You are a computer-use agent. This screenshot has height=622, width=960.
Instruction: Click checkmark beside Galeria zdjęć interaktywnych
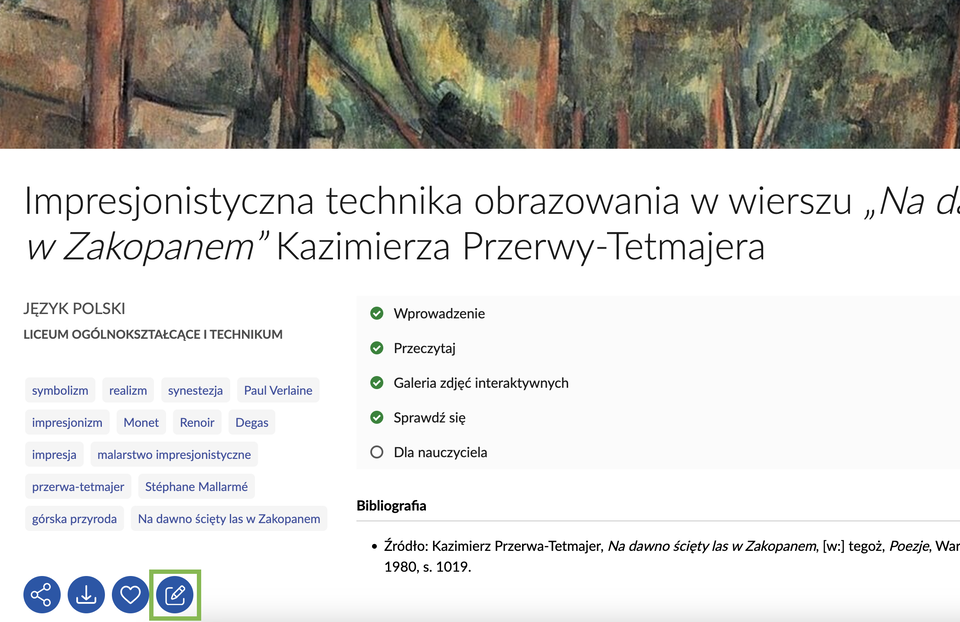click(x=377, y=383)
